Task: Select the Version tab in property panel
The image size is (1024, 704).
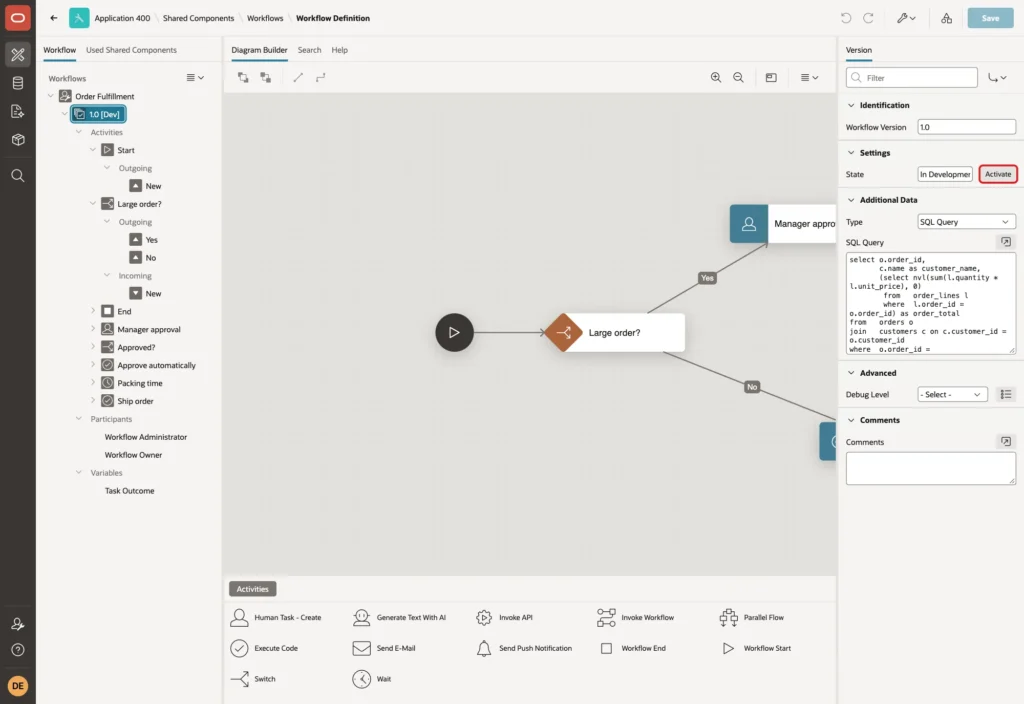Action: tap(858, 50)
